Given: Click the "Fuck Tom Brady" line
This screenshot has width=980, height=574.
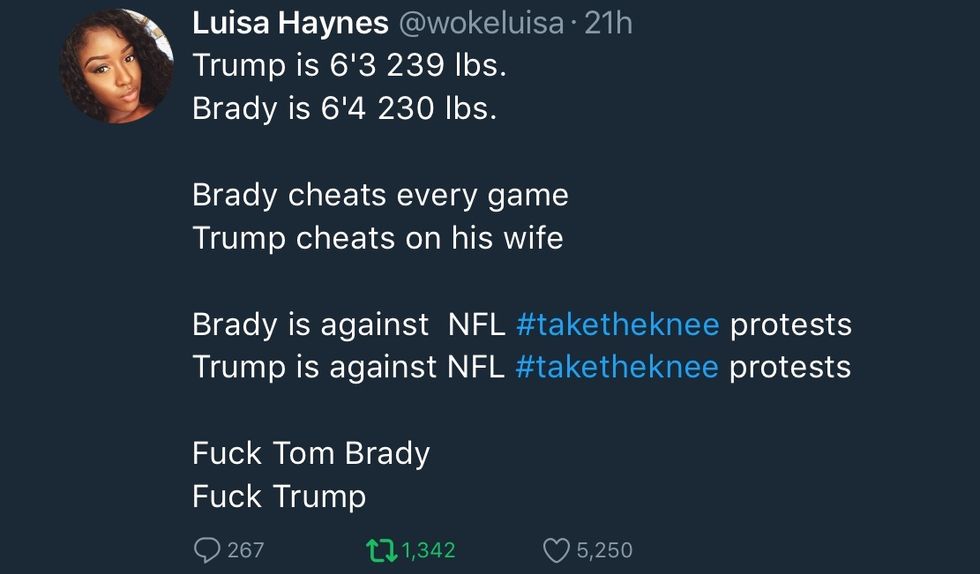Looking at the screenshot, I should click(x=311, y=454).
